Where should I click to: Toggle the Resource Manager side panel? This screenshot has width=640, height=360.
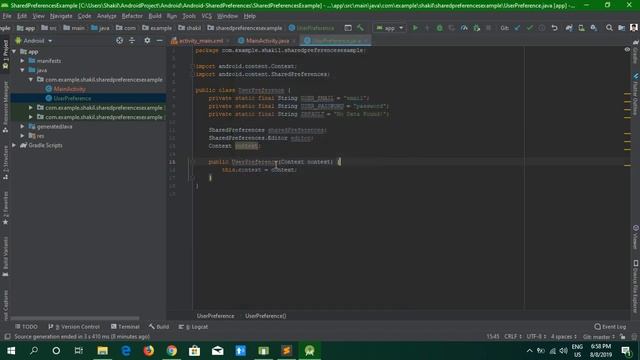tap(5, 107)
